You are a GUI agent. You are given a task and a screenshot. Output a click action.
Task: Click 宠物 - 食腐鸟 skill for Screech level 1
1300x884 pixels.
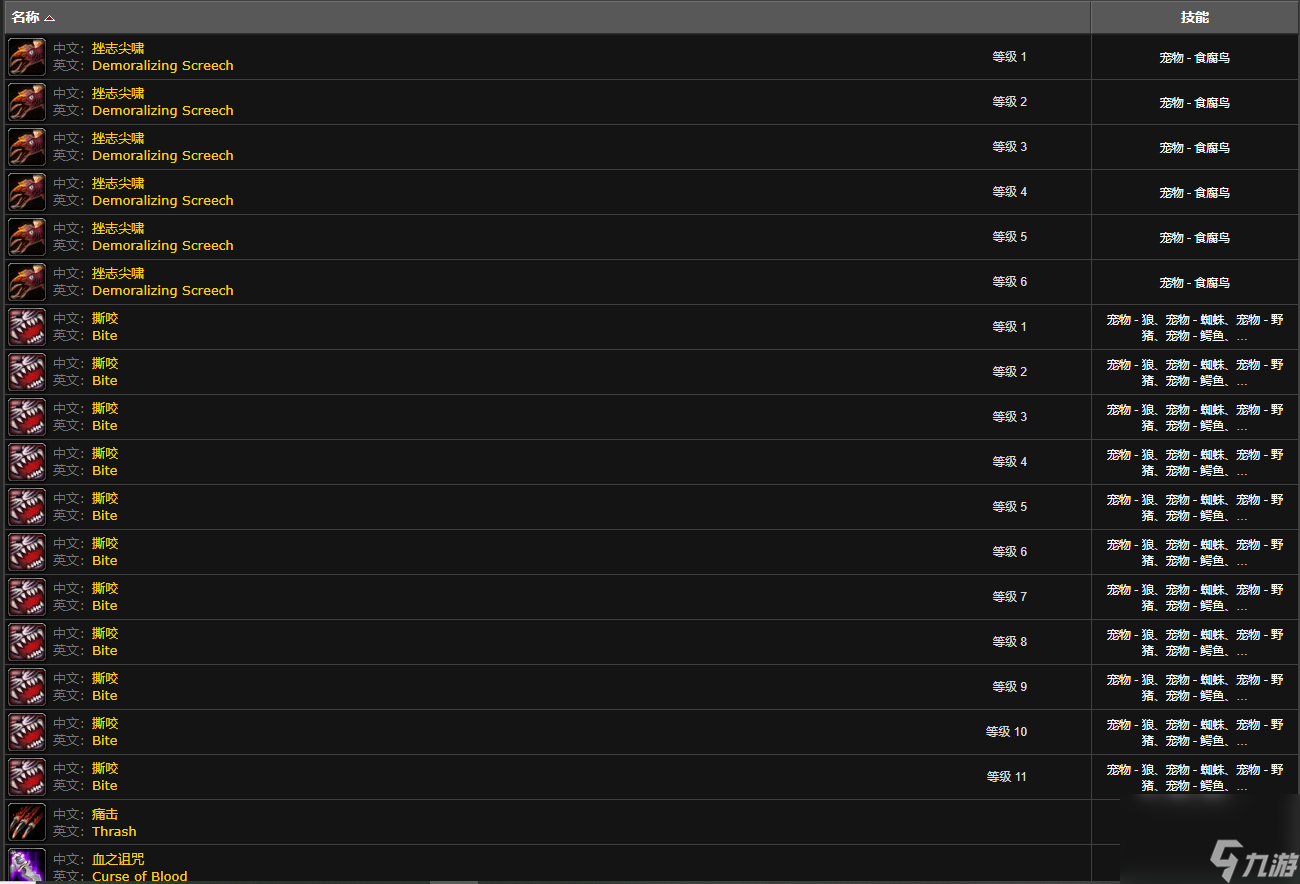[1195, 58]
